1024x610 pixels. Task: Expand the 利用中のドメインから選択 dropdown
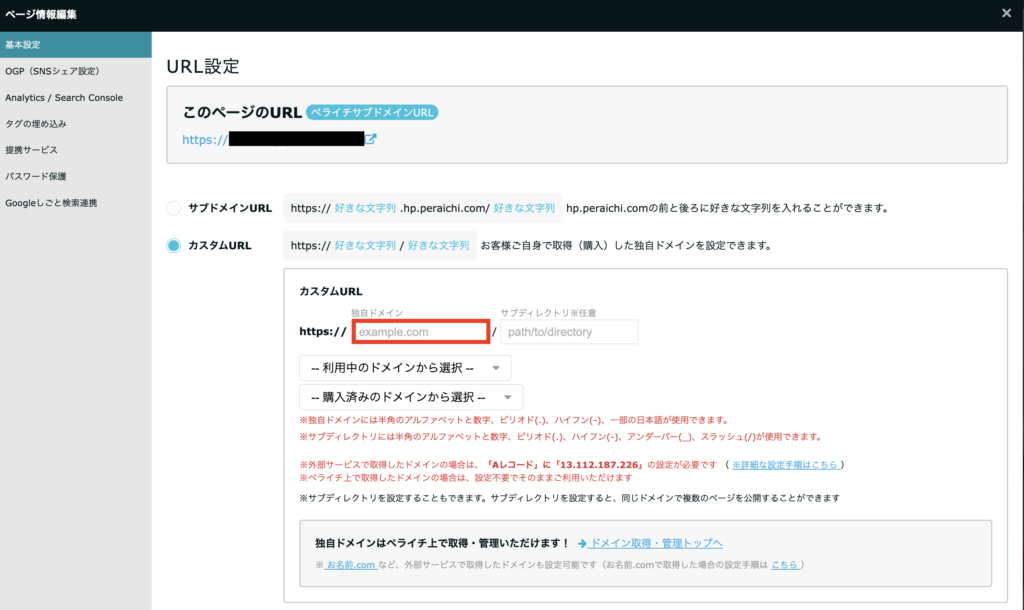pos(405,368)
